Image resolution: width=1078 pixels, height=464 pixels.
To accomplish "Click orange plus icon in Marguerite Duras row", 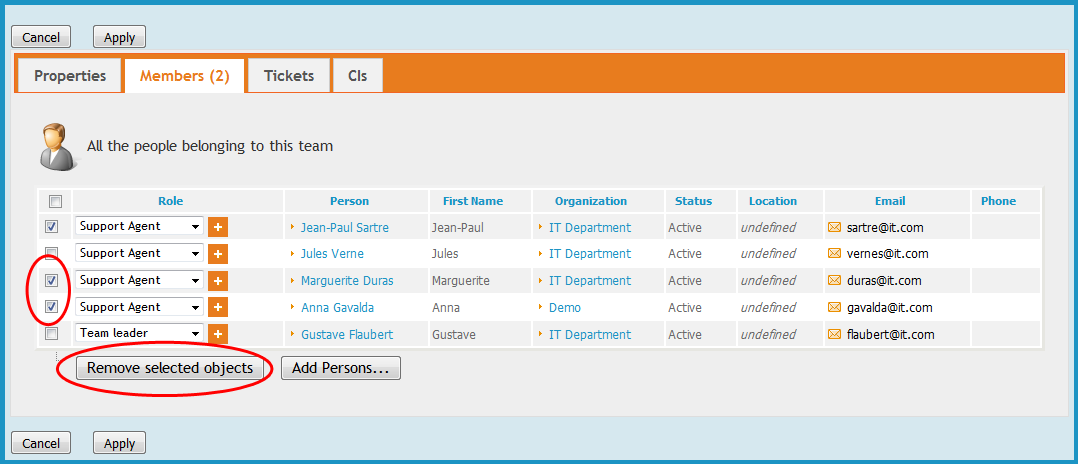I will [x=218, y=281].
